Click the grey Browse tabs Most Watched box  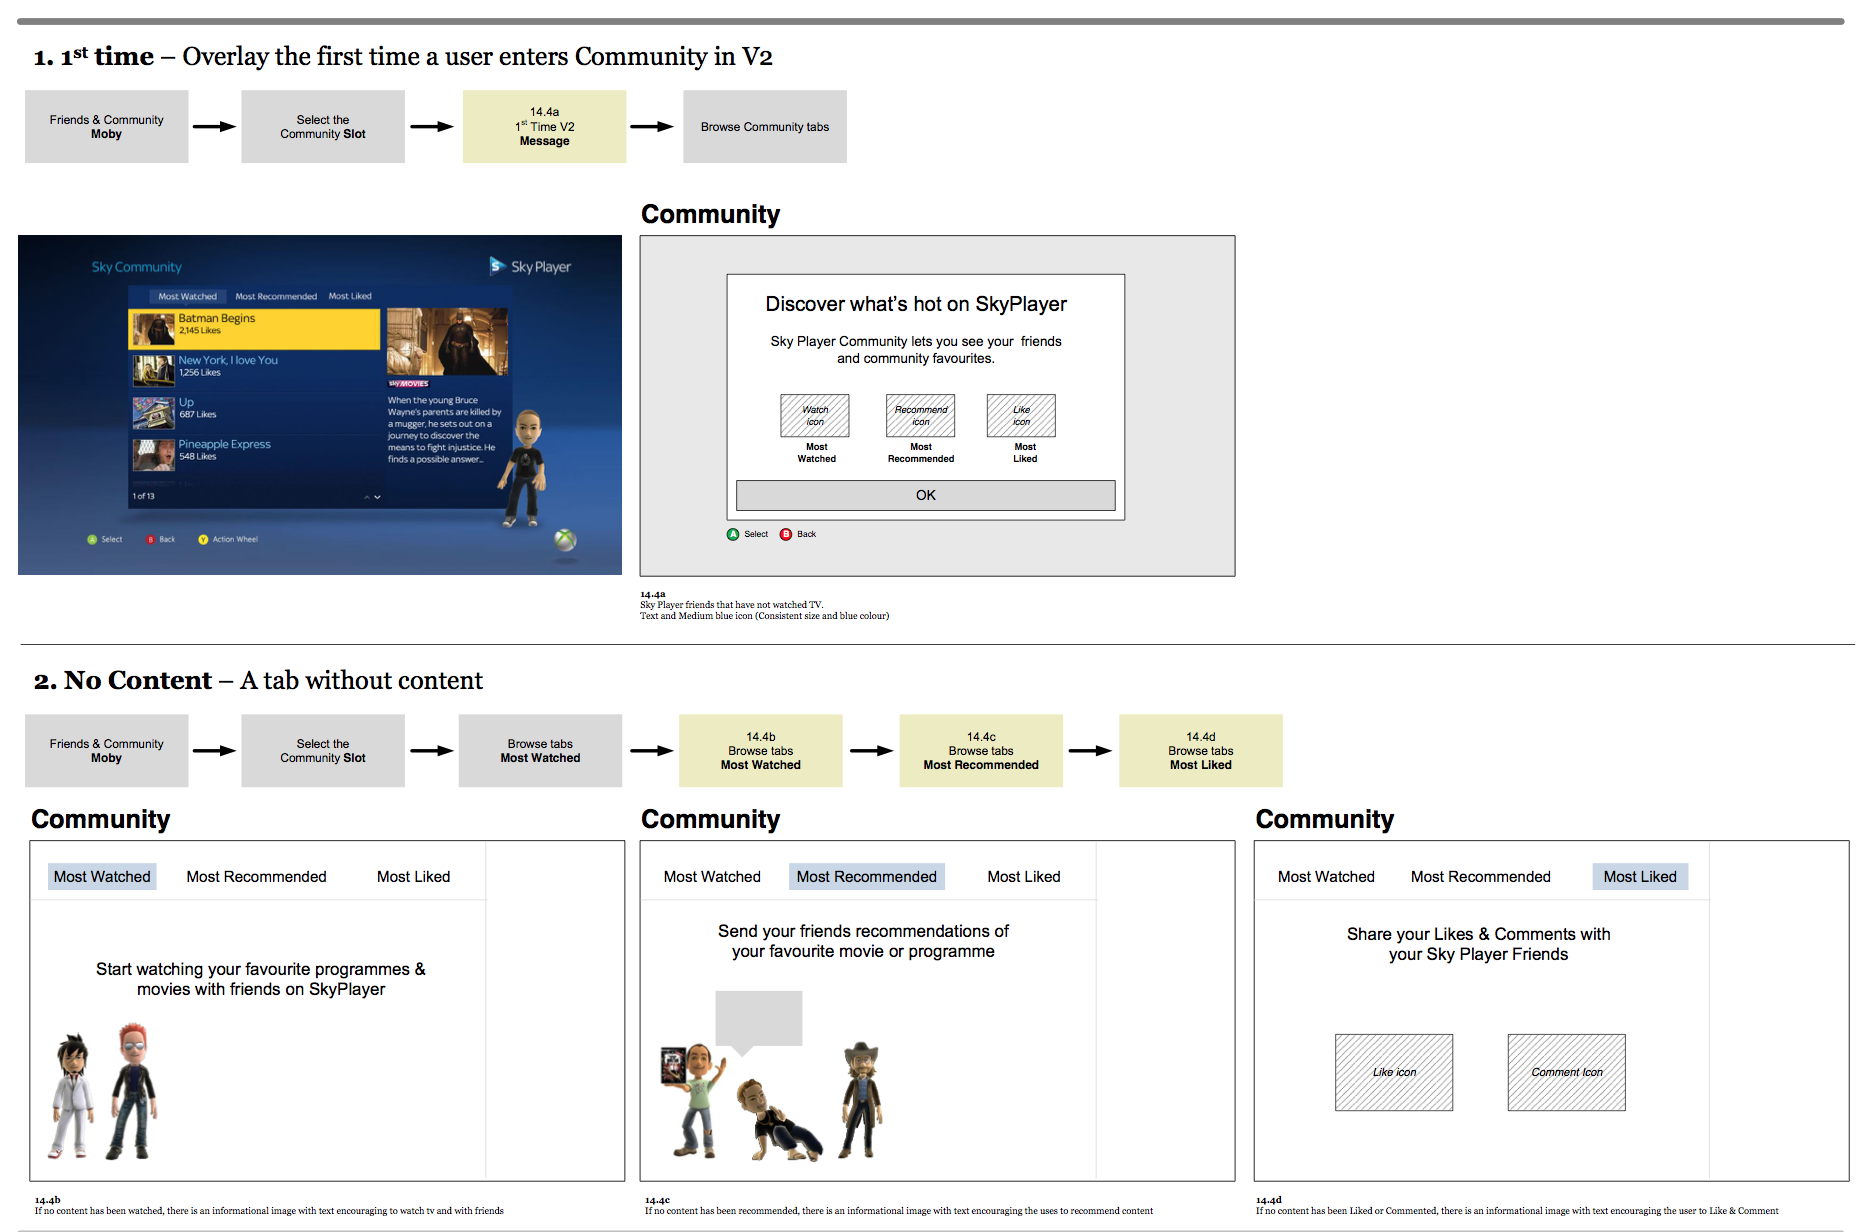[x=541, y=751]
